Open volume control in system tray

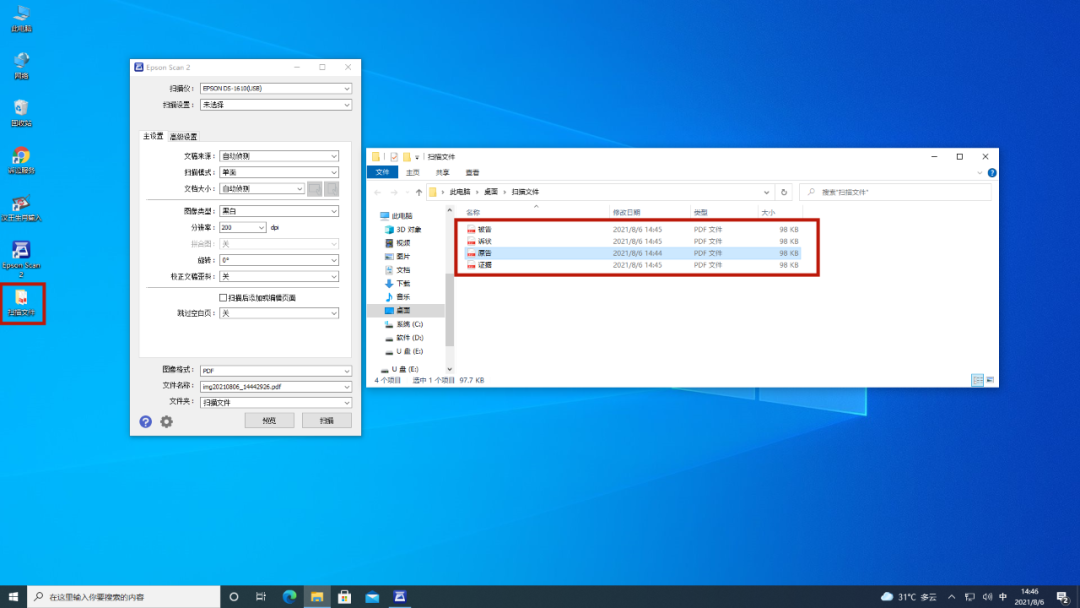(x=987, y=597)
